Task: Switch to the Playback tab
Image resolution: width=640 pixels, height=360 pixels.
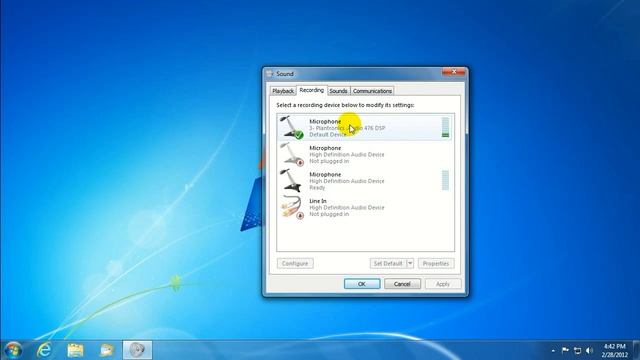Action: pyautogui.click(x=283, y=91)
